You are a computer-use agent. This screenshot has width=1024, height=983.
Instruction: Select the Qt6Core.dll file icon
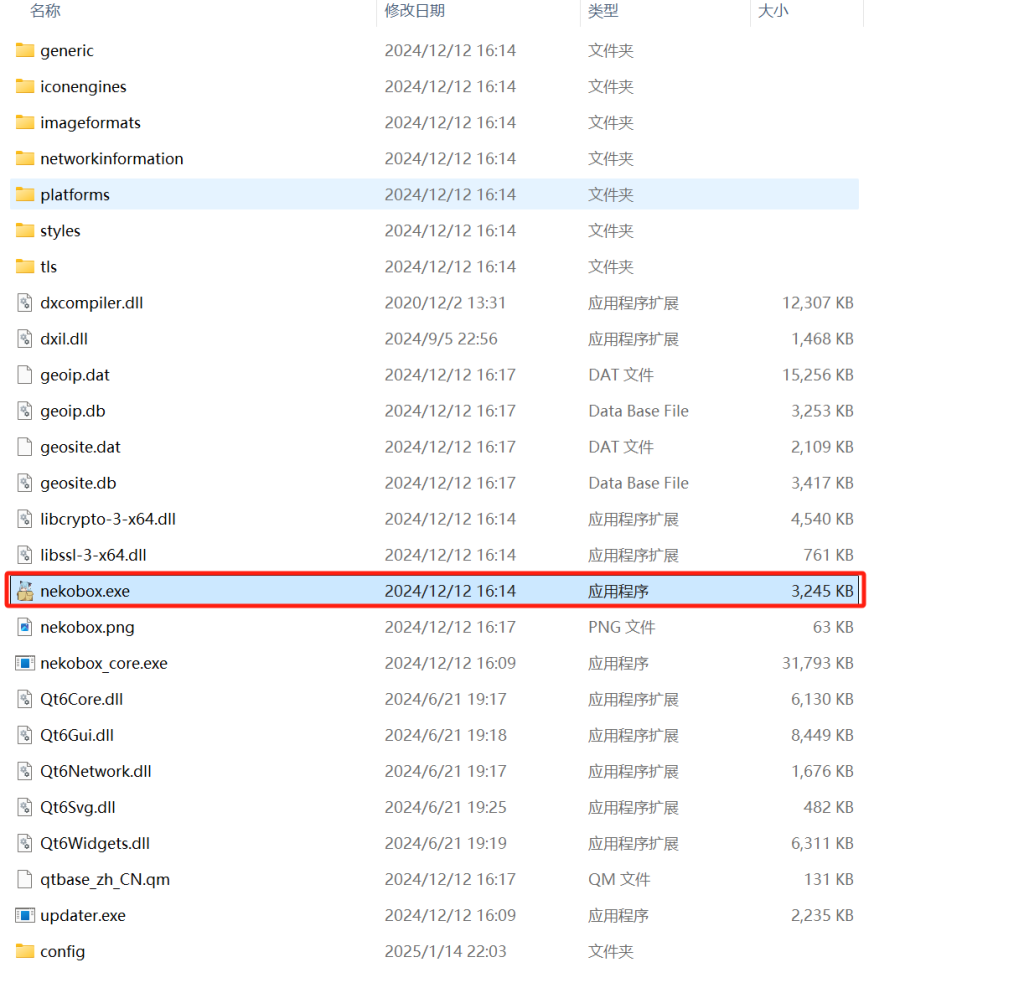tap(25, 698)
